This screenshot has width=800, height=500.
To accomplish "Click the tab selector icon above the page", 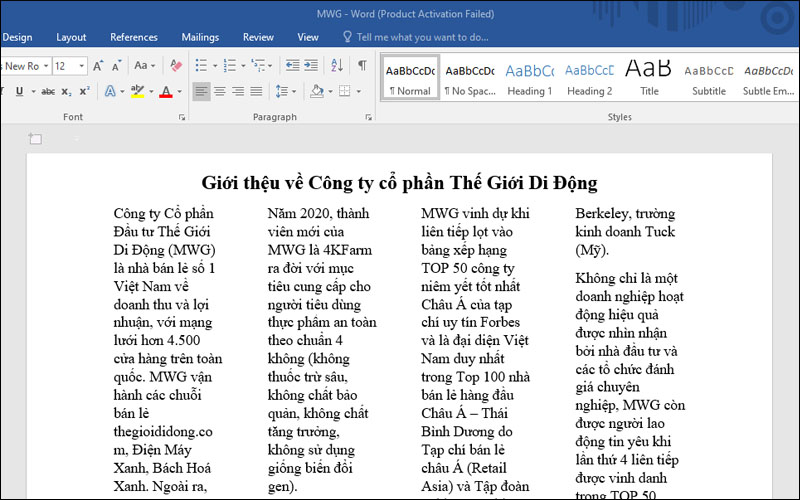I will tap(35, 139).
